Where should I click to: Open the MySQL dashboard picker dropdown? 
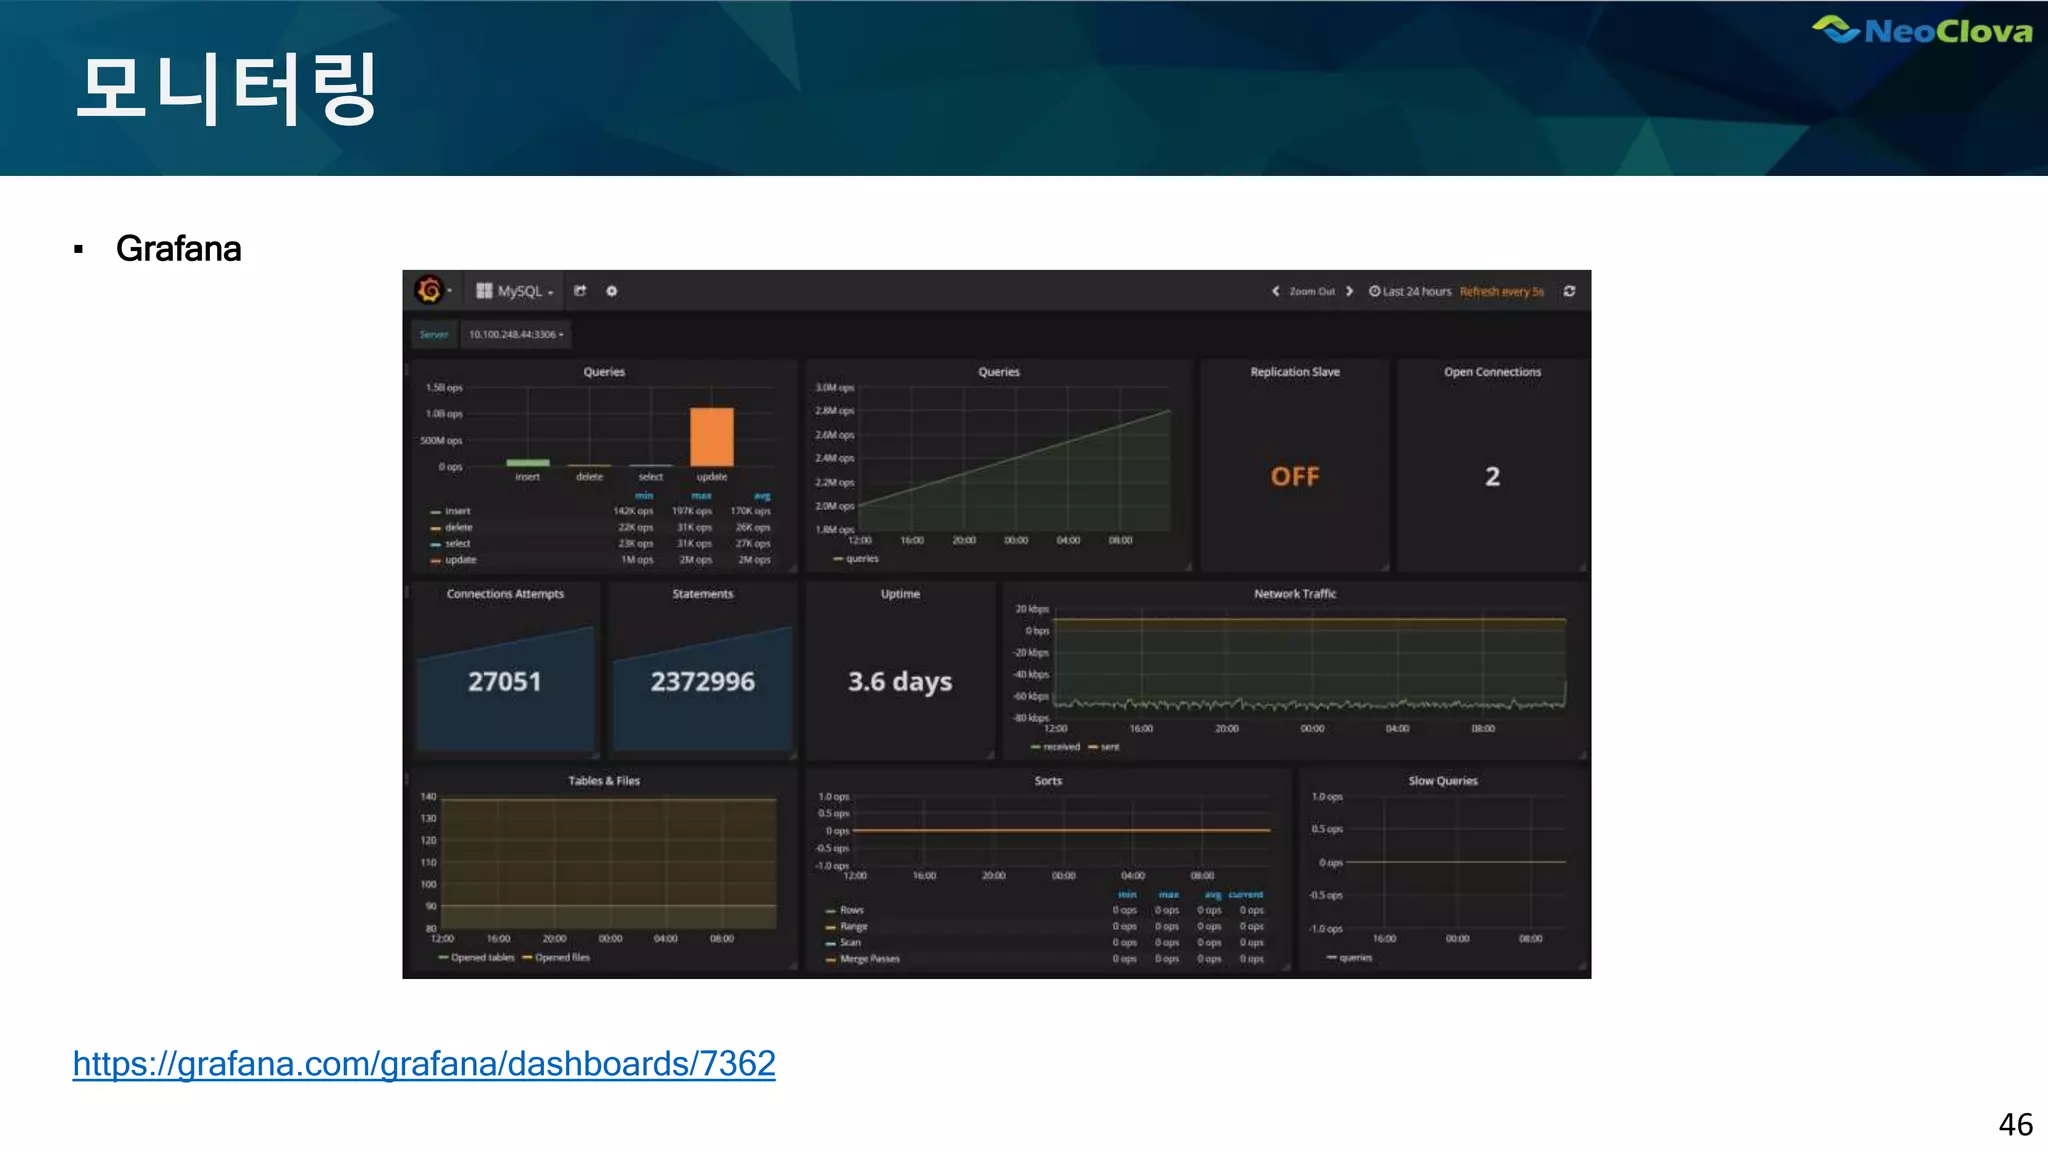click(524, 291)
